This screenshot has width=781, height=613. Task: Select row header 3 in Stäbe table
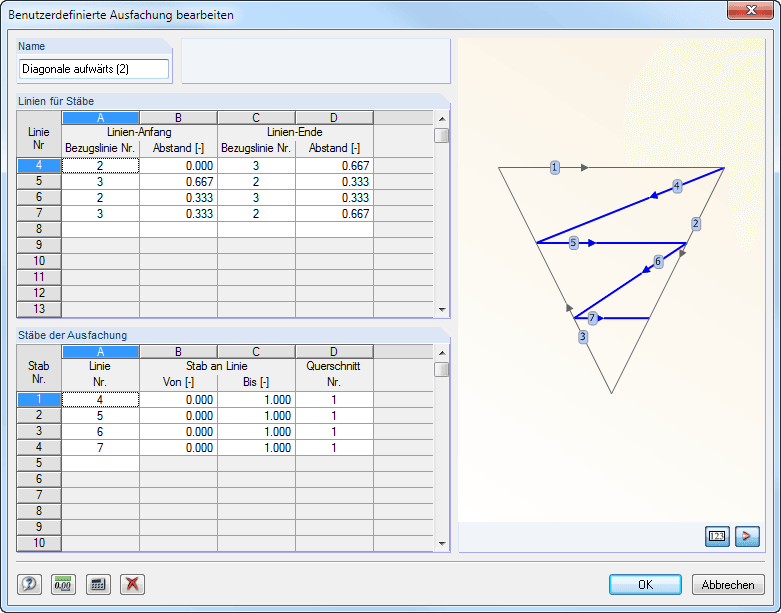point(39,431)
